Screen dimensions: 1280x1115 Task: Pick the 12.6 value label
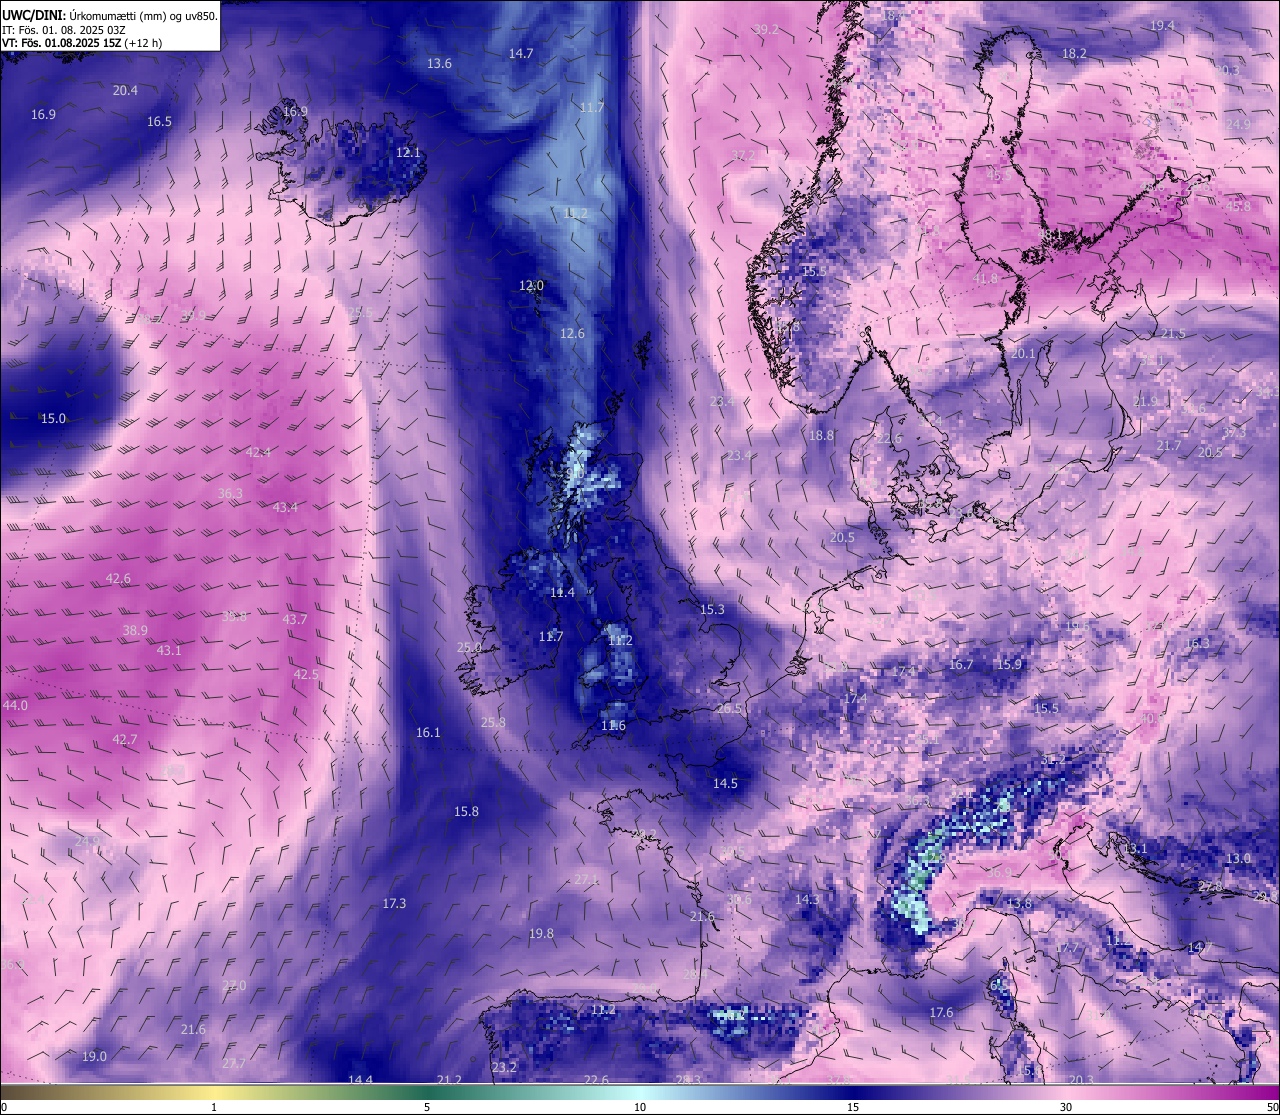(572, 333)
